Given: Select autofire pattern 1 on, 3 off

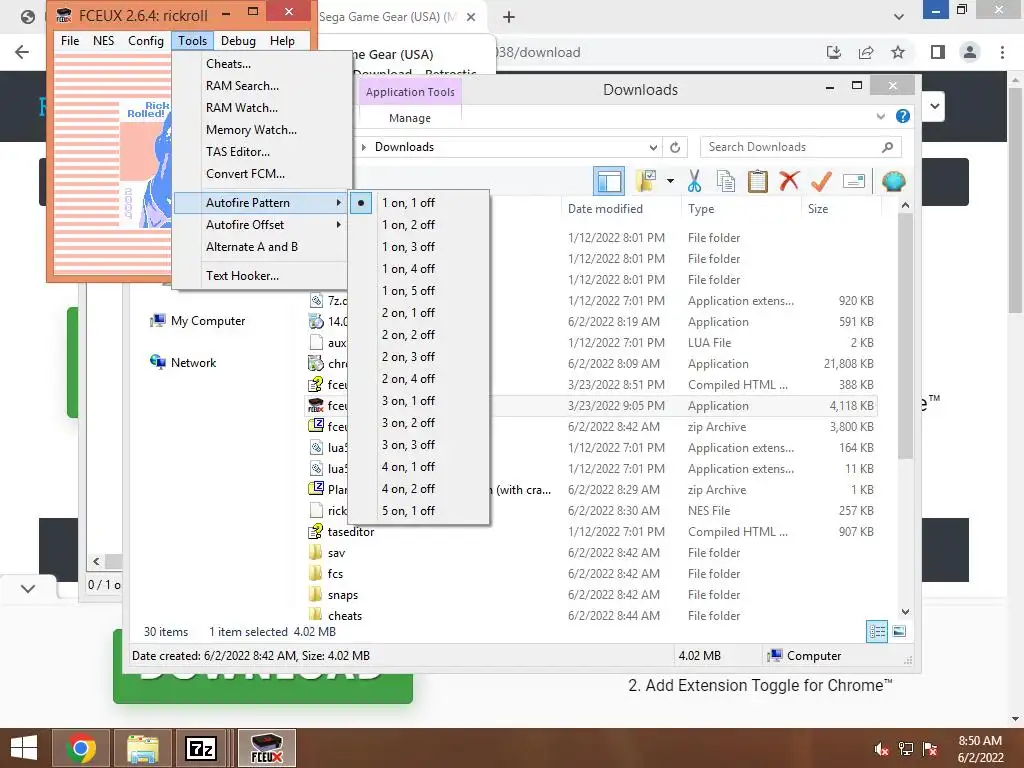Looking at the screenshot, I should pyautogui.click(x=419, y=247).
